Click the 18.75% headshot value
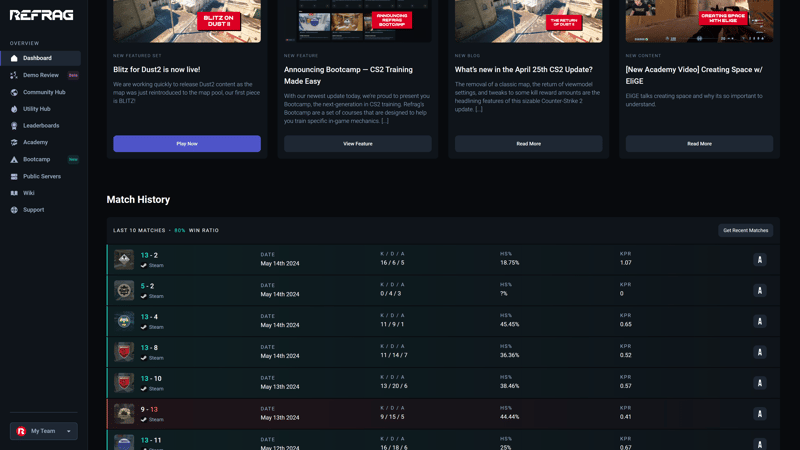800x450 pixels. click(510, 263)
